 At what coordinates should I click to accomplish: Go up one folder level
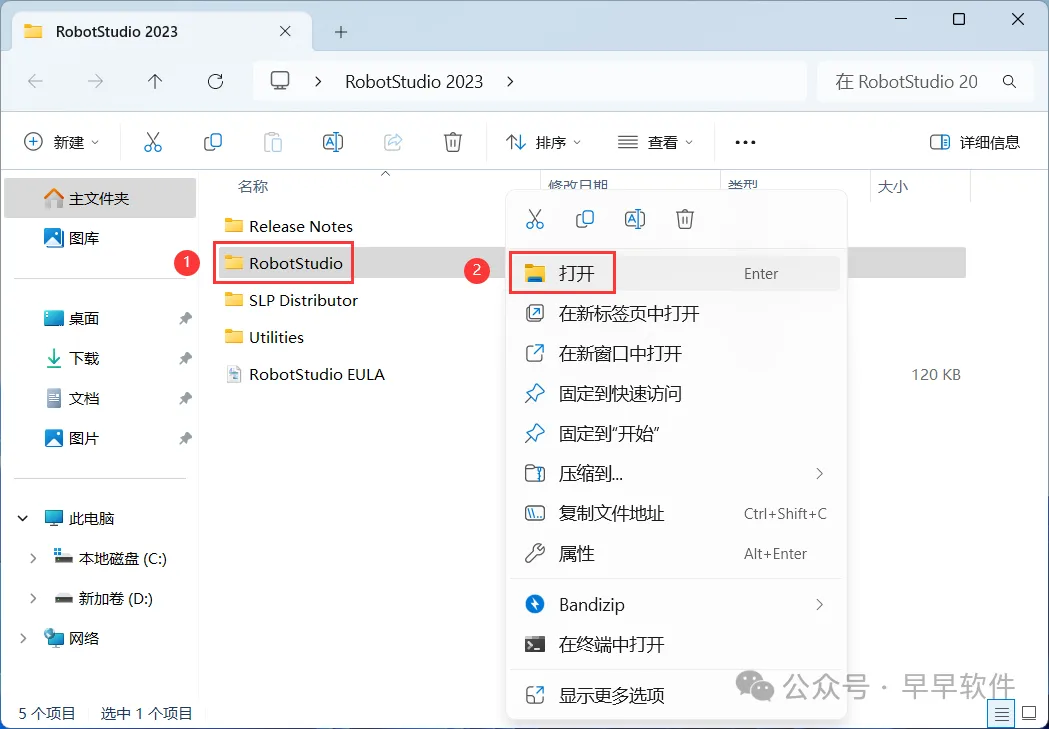(155, 82)
